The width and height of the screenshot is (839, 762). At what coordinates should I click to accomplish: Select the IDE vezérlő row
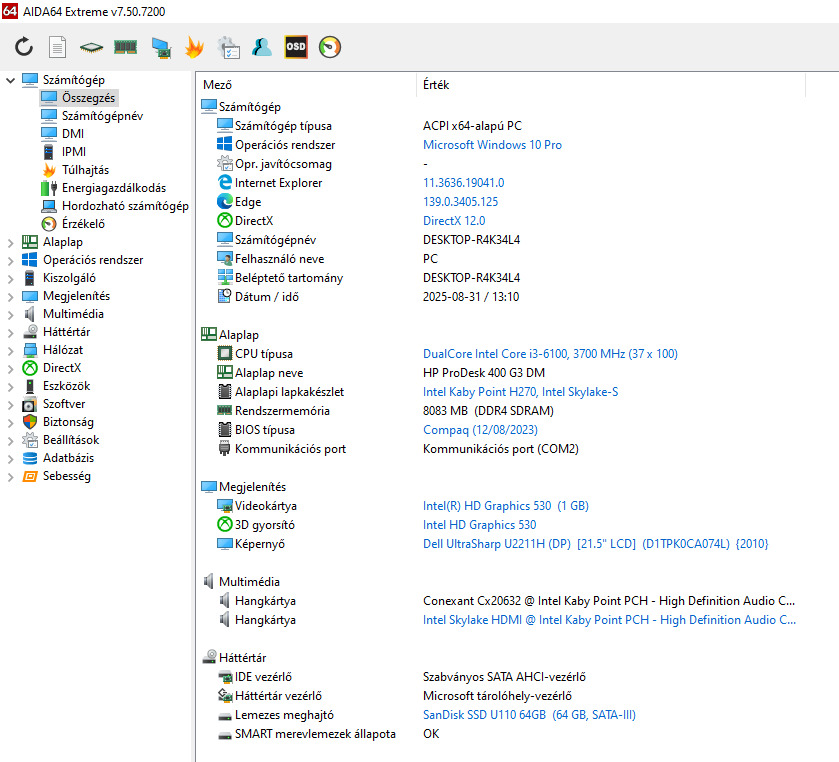(x=503, y=677)
